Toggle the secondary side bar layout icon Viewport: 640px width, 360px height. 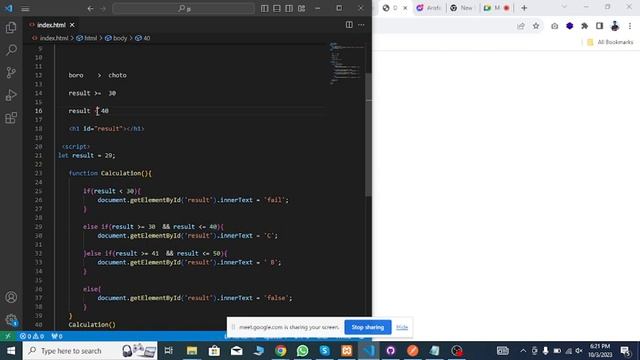pos(289,9)
